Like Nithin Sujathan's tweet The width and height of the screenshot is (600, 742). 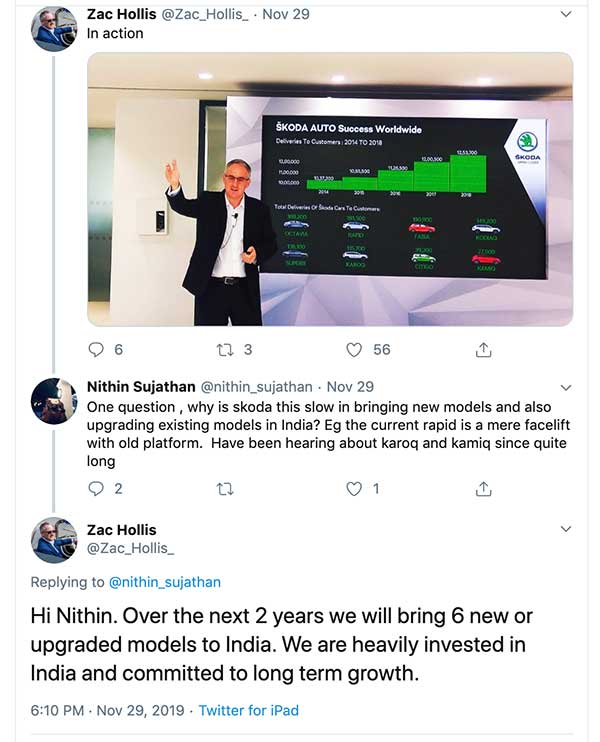pos(354,488)
